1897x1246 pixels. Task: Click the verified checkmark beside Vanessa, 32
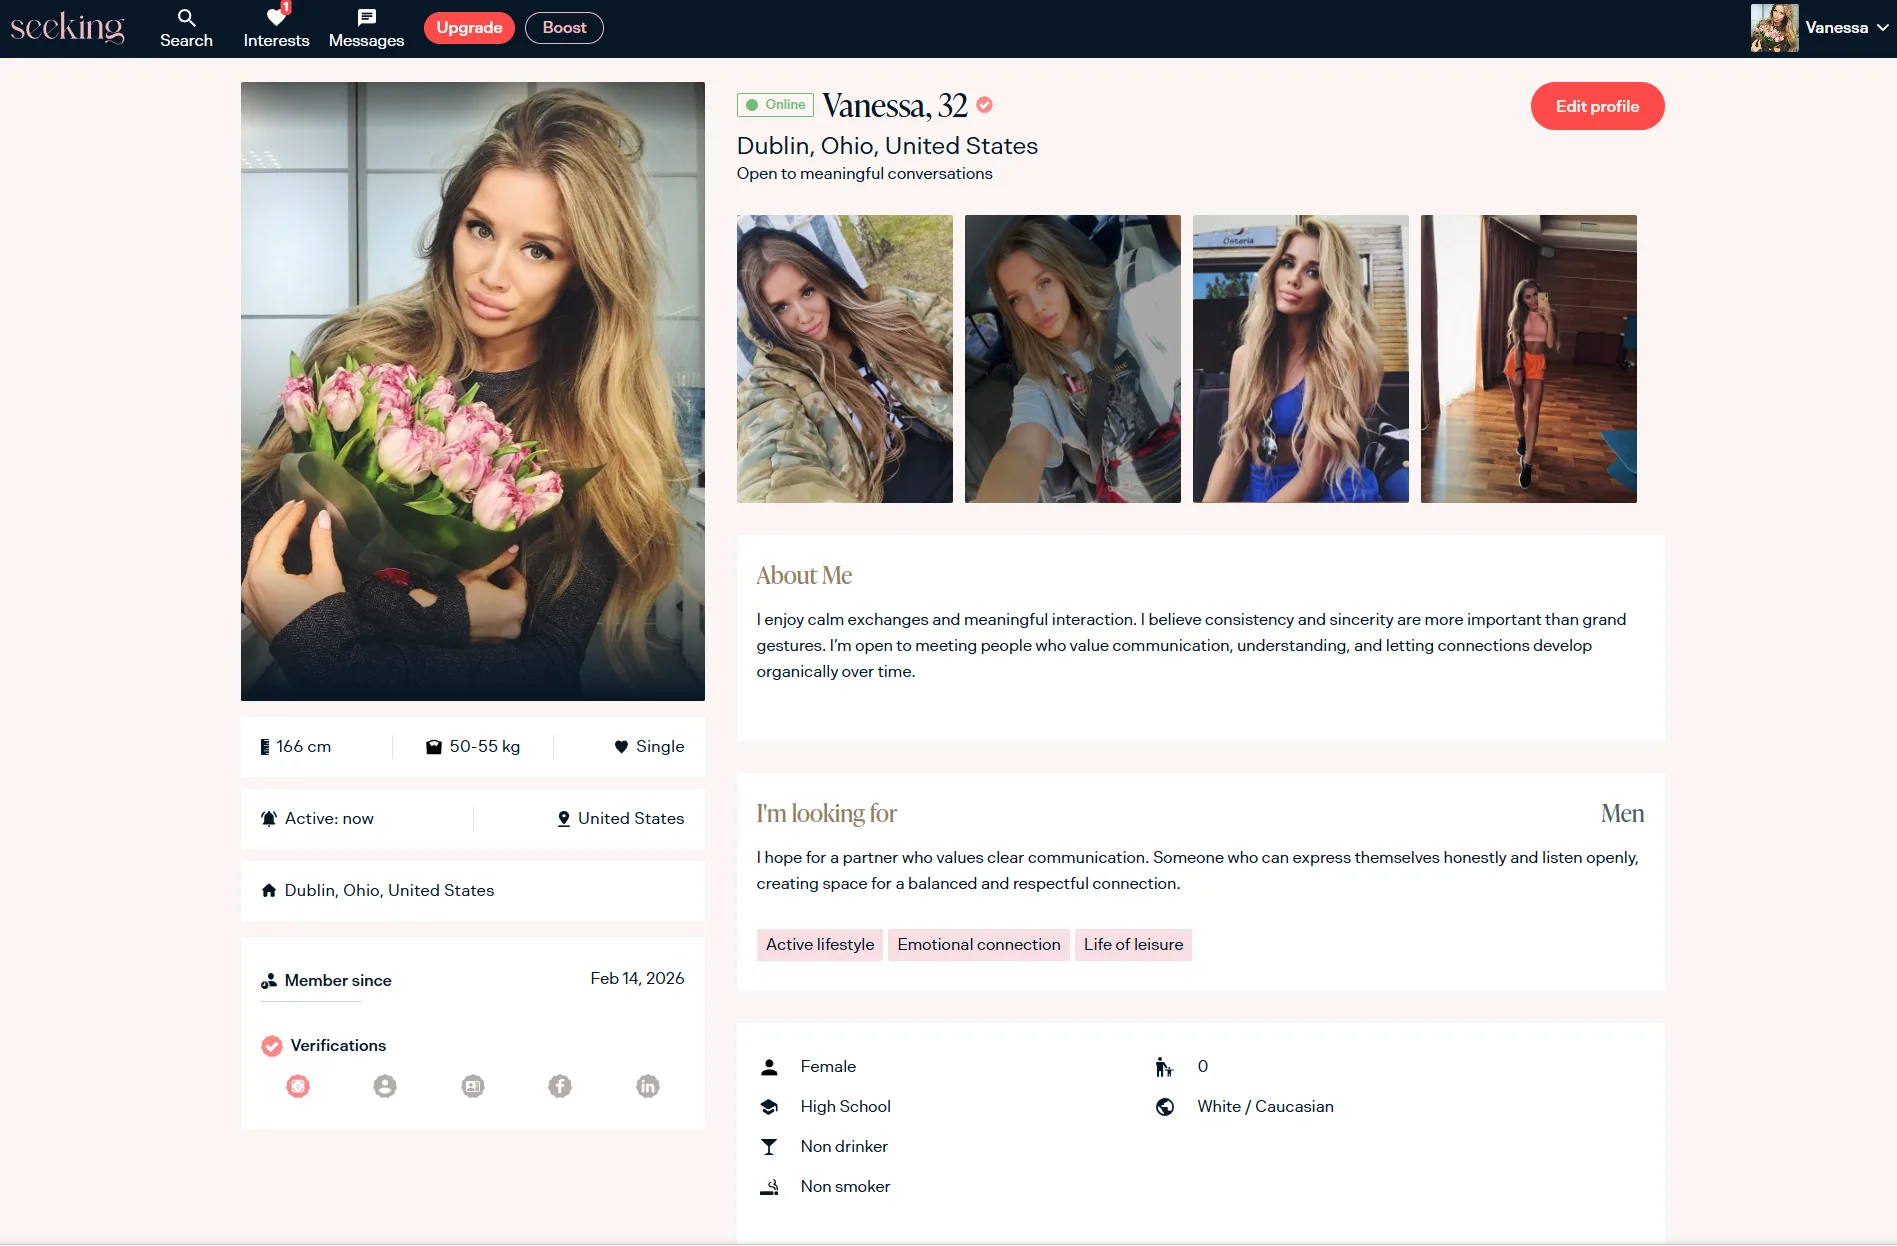point(985,105)
